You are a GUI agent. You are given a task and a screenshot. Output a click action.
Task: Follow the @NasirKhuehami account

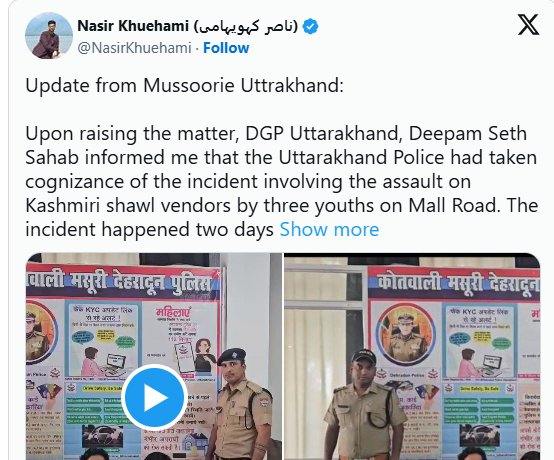tap(226, 48)
